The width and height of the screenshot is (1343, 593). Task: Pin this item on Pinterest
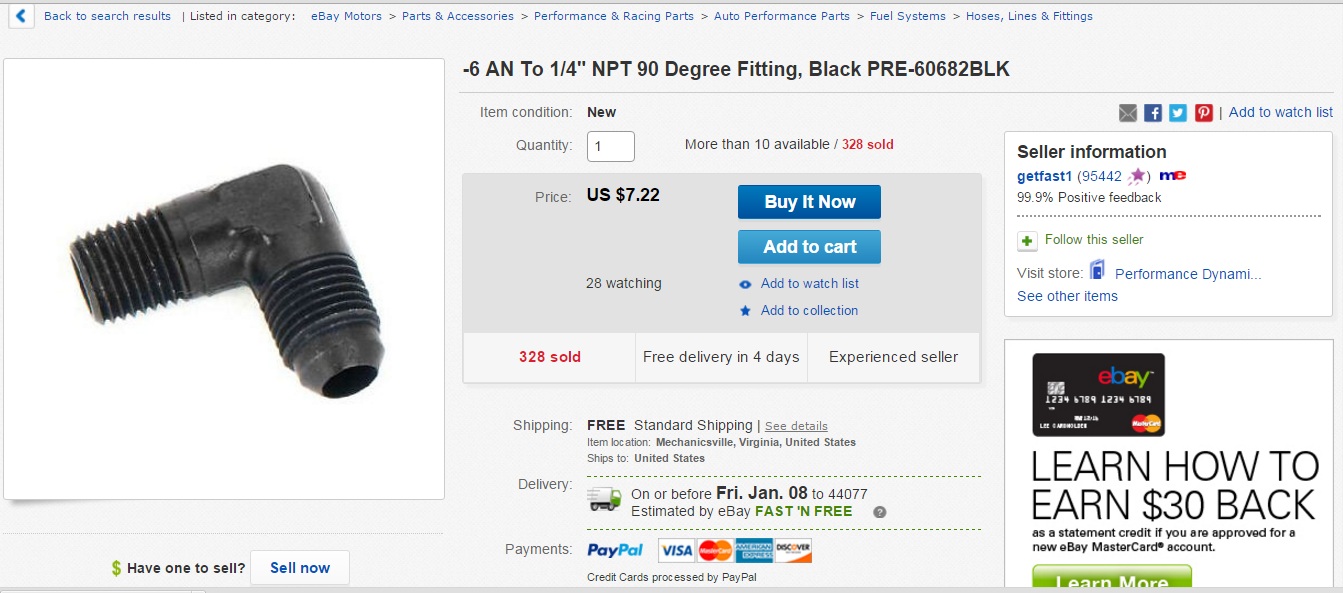(x=1203, y=113)
